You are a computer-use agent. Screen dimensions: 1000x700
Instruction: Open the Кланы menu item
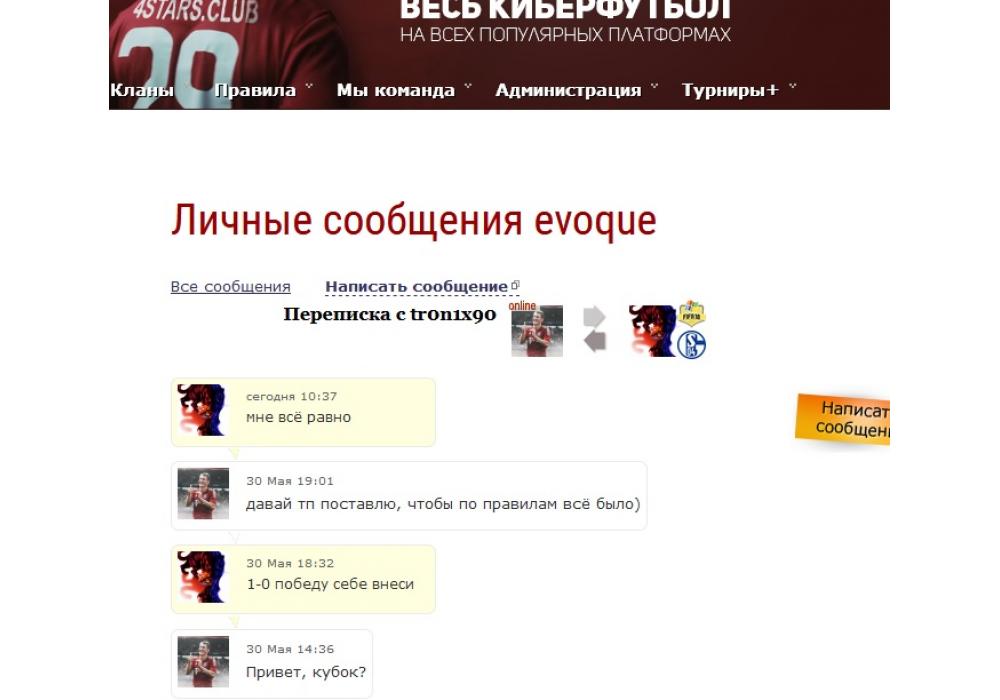pyautogui.click(x=142, y=91)
